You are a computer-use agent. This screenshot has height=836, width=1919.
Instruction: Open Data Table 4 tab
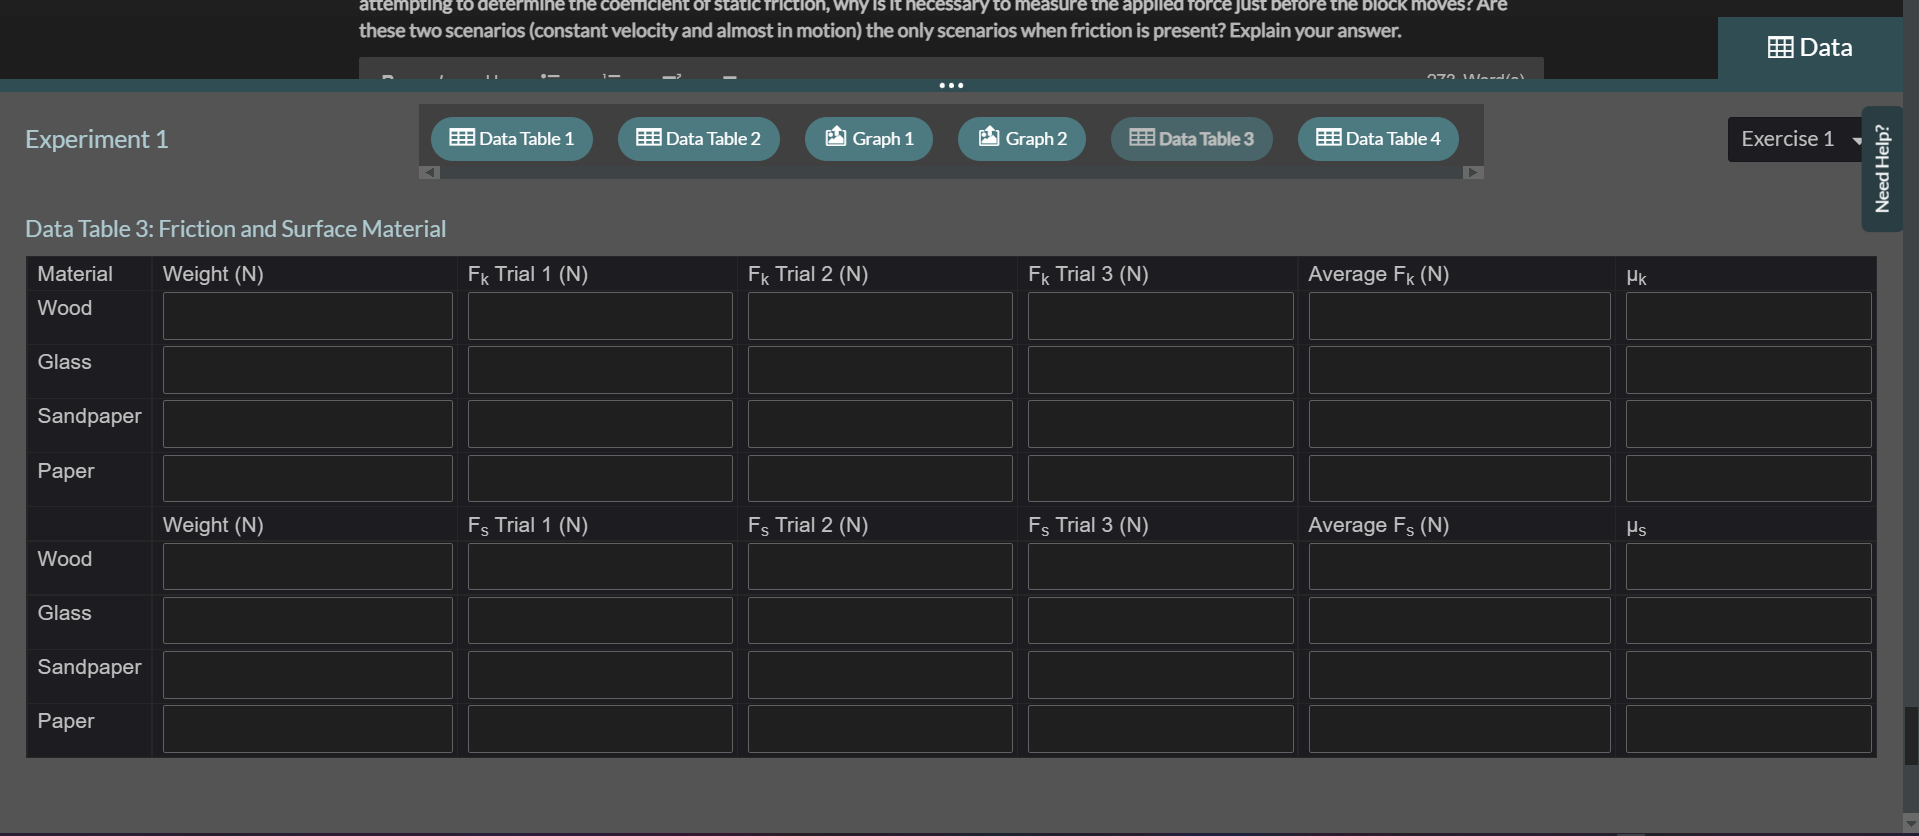pyautogui.click(x=1378, y=139)
